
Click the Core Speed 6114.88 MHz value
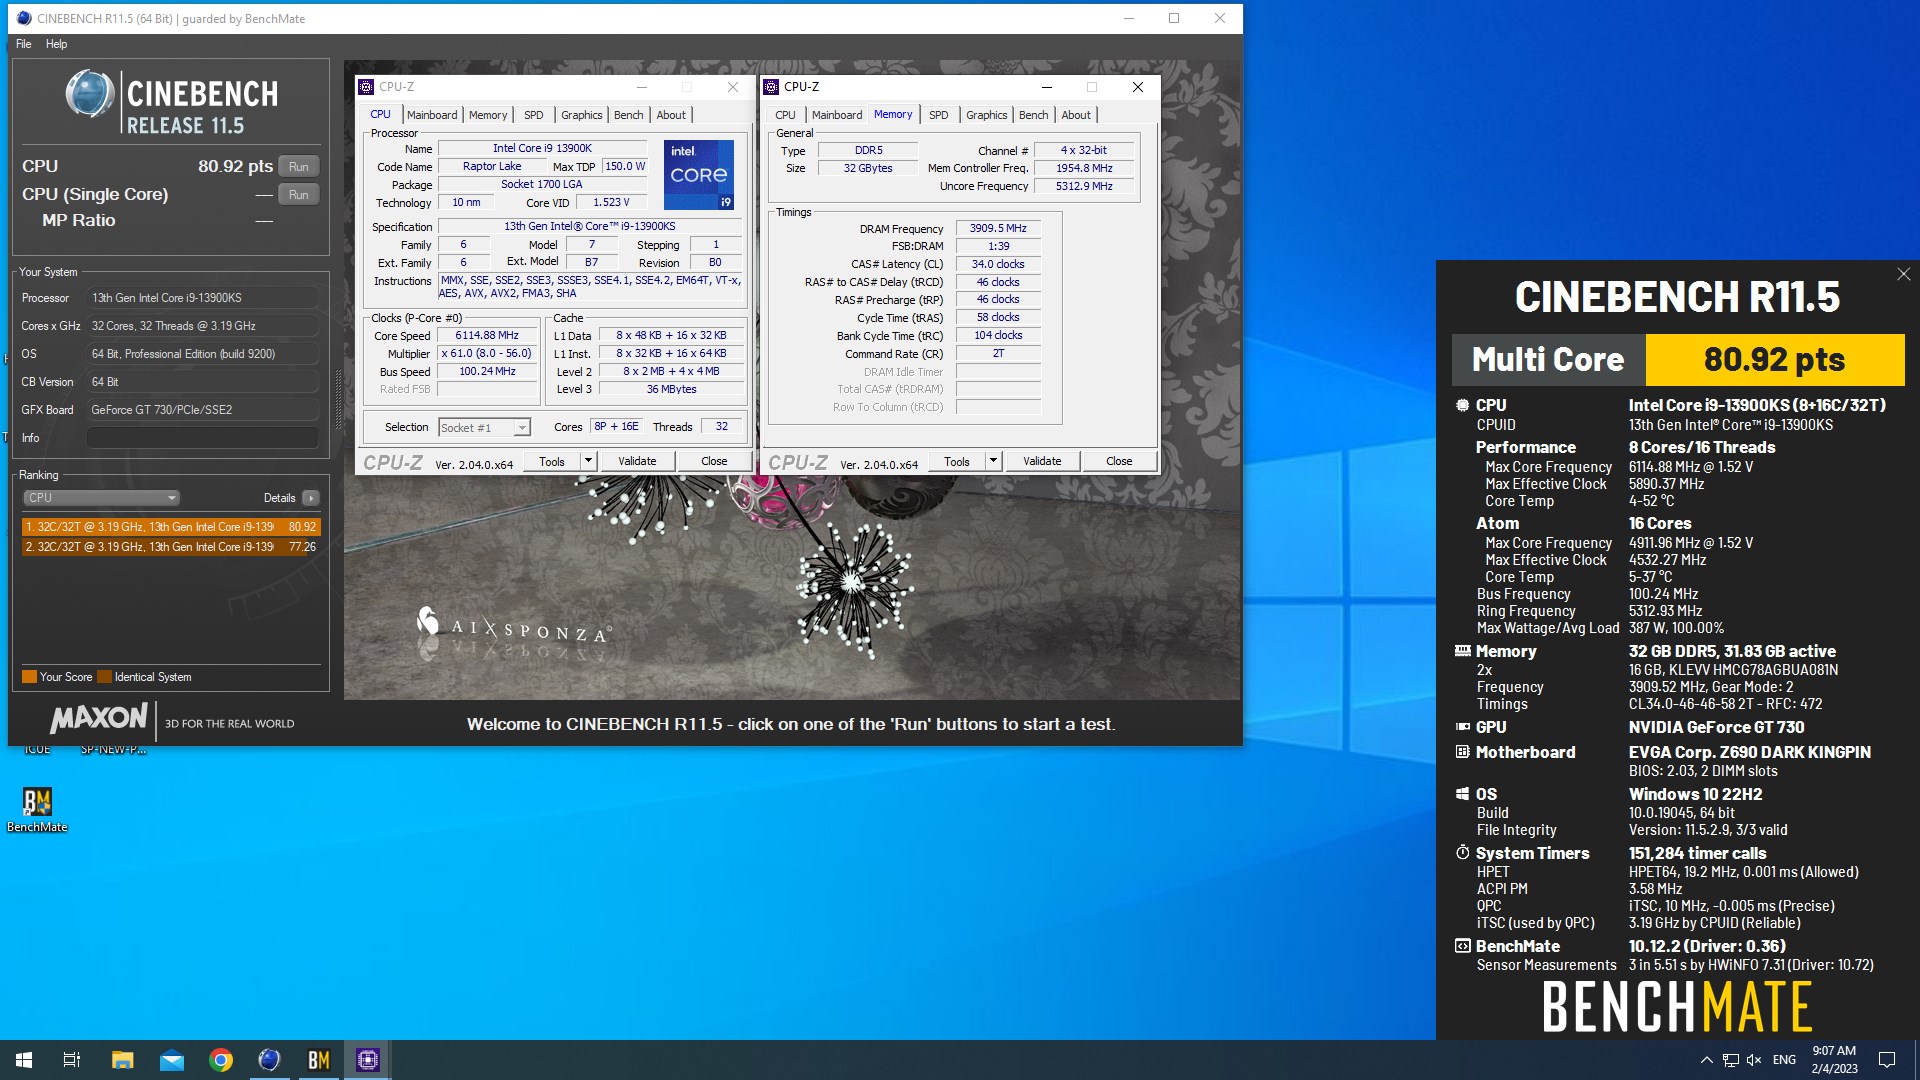(487, 336)
